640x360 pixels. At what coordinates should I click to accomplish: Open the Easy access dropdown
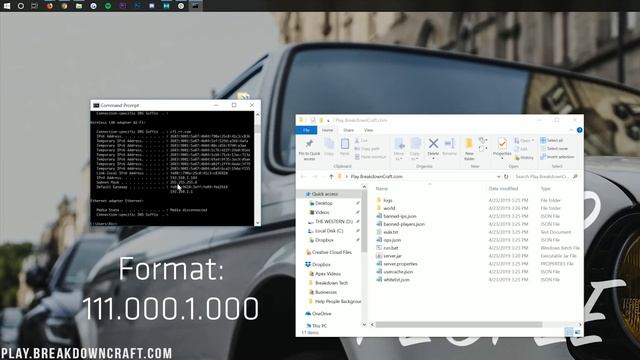point(483,149)
